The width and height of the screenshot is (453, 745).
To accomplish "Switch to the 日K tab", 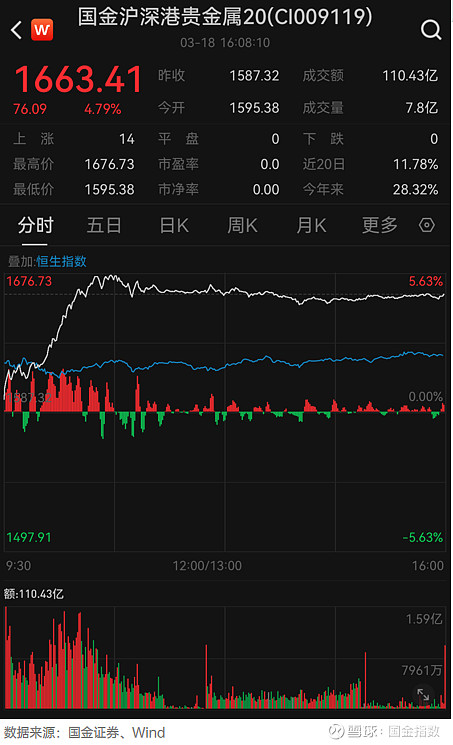I will tap(173, 225).
